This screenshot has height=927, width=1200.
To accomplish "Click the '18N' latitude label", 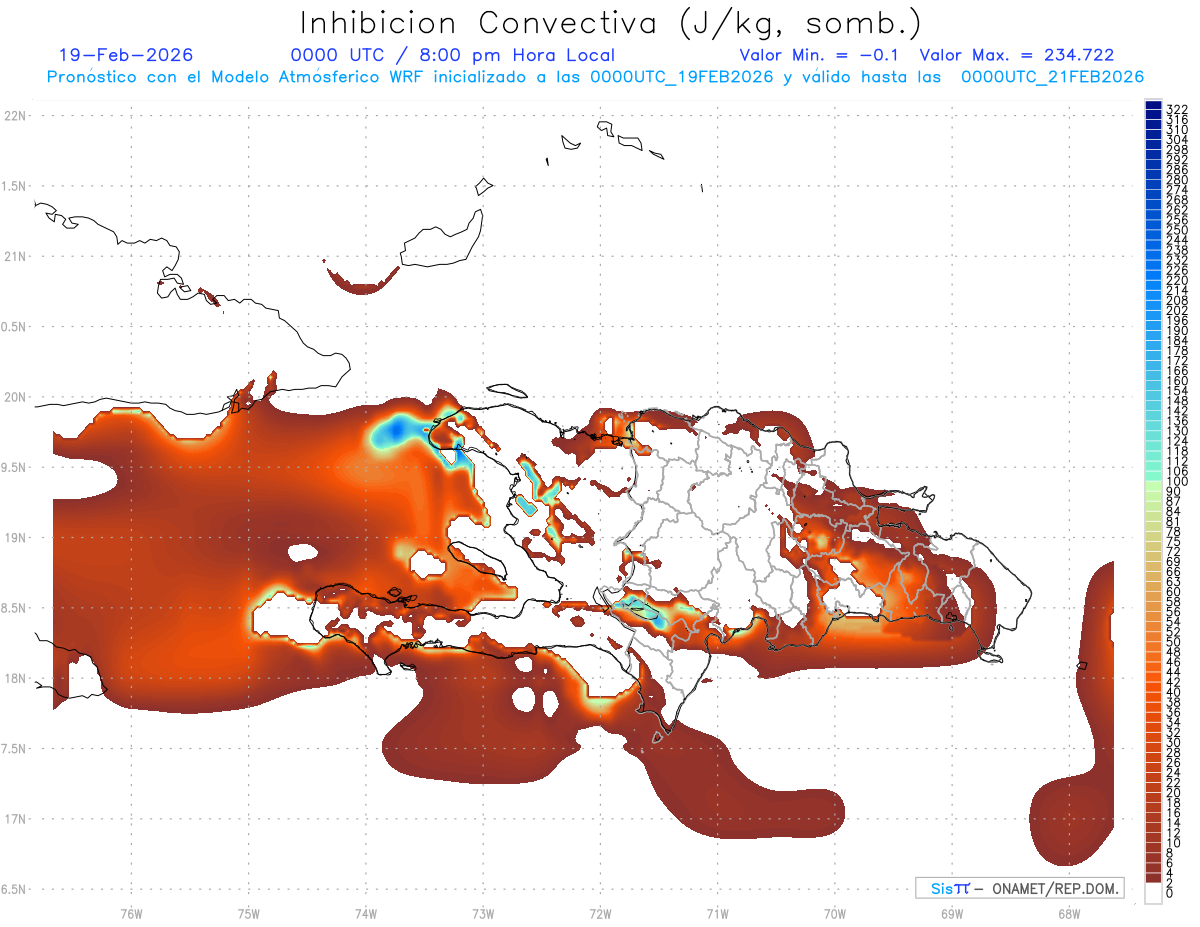I will click(15, 678).
